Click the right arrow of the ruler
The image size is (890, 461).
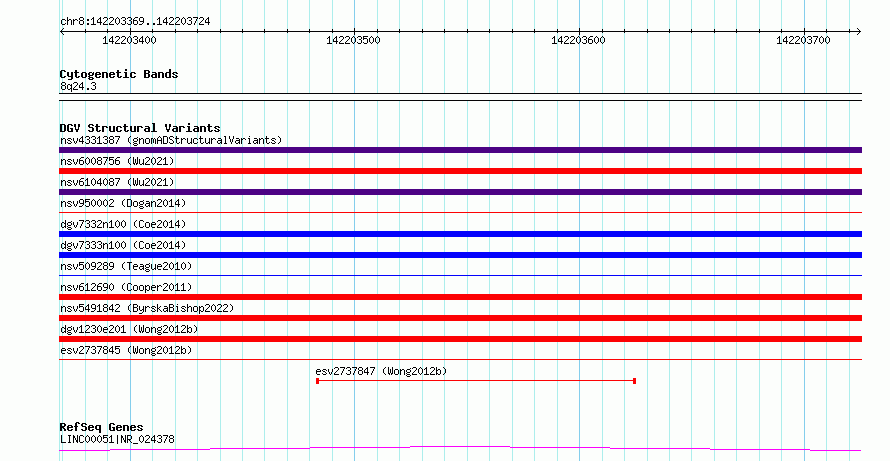click(859, 31)
